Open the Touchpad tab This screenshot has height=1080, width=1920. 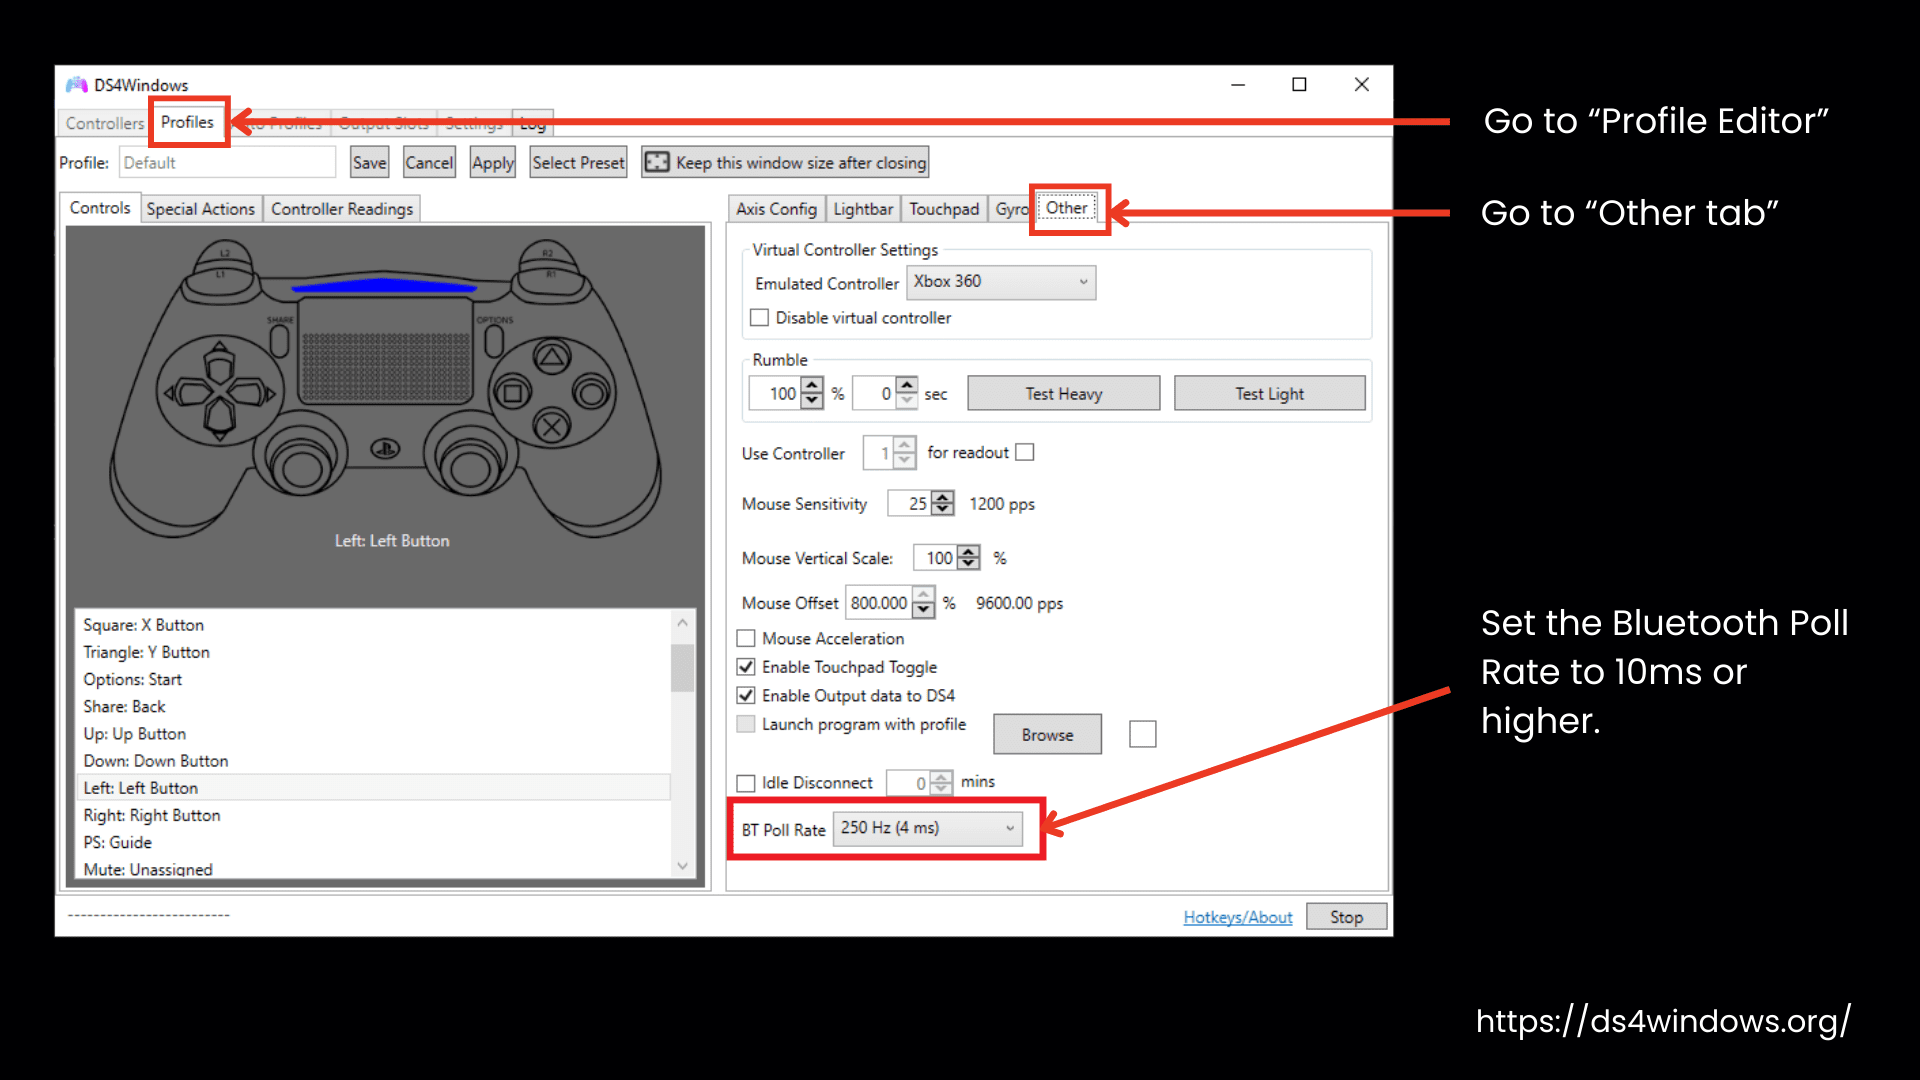[944, 209]
